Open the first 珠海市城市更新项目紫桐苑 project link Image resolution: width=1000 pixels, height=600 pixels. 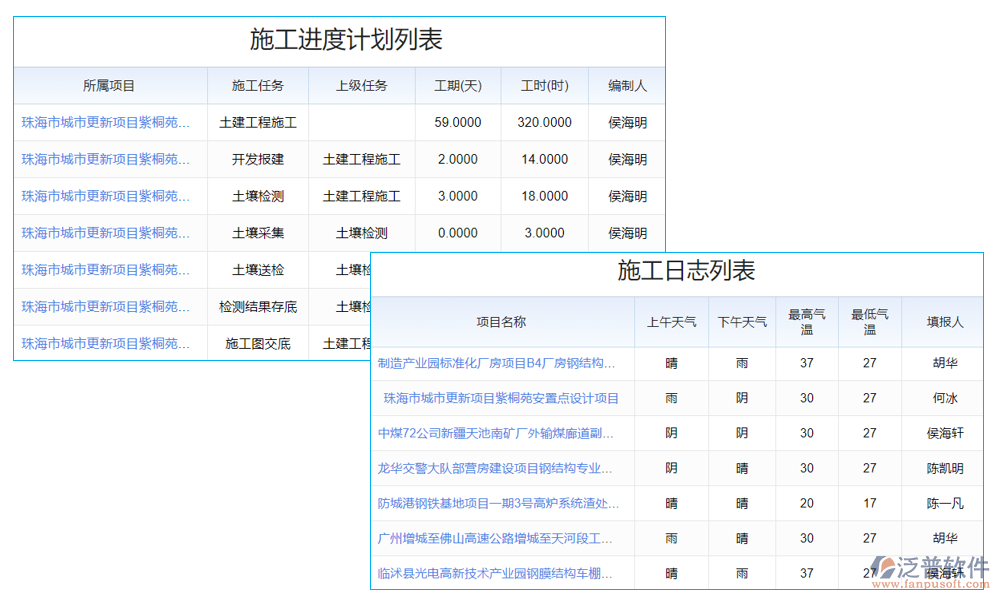109,122
